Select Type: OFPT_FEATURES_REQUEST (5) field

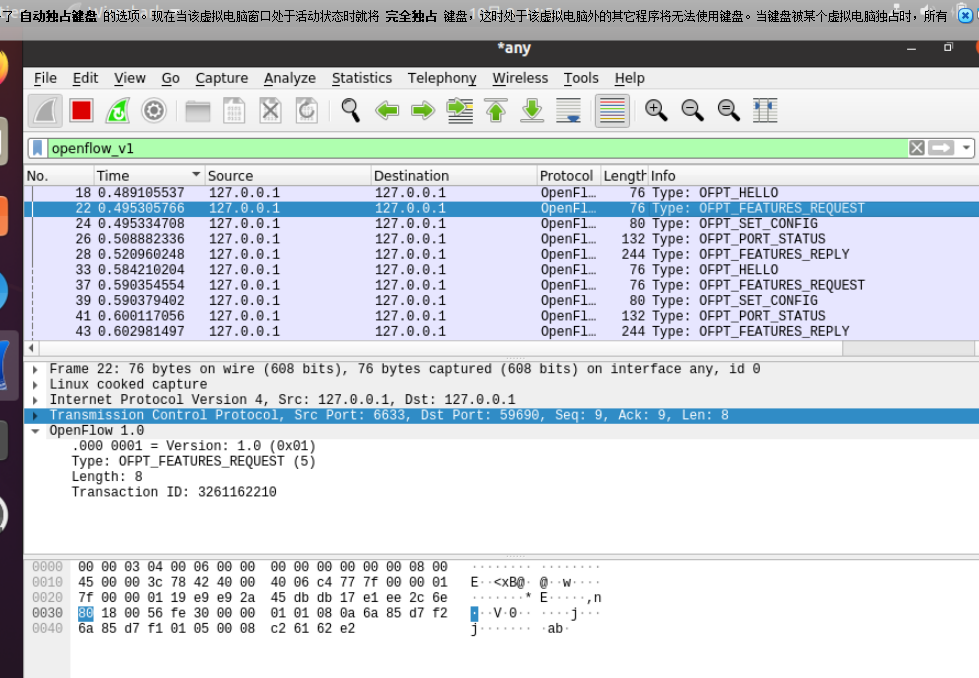click(x=194, y=461)
